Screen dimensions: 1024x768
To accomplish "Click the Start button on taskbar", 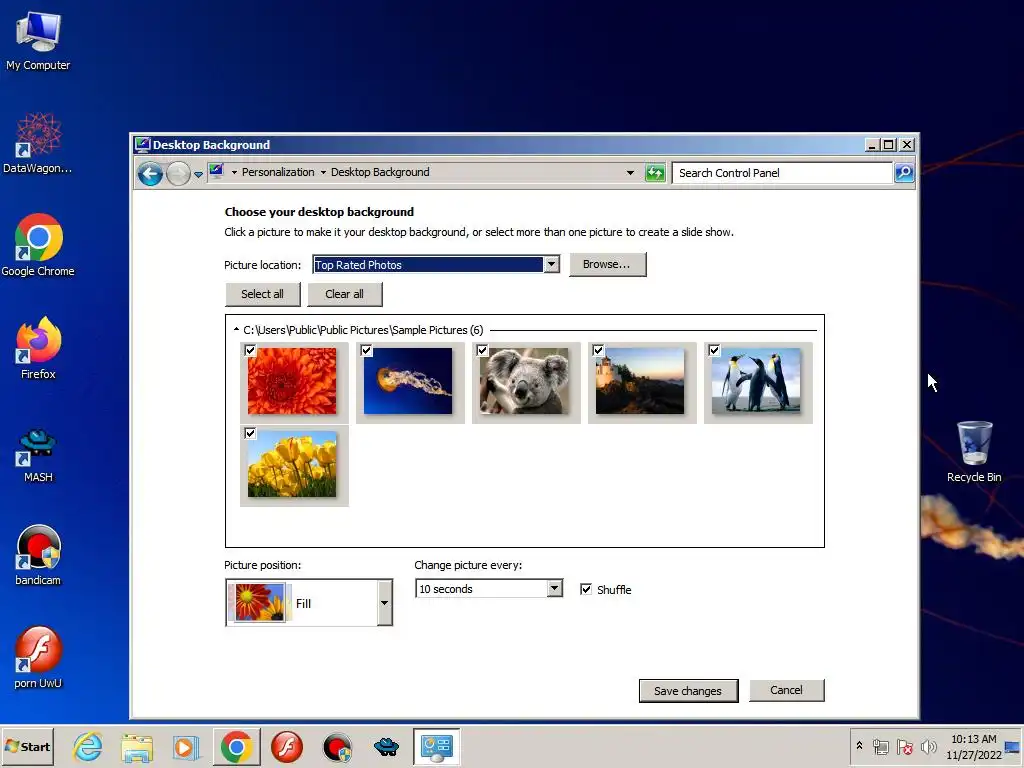I will 27,746.
